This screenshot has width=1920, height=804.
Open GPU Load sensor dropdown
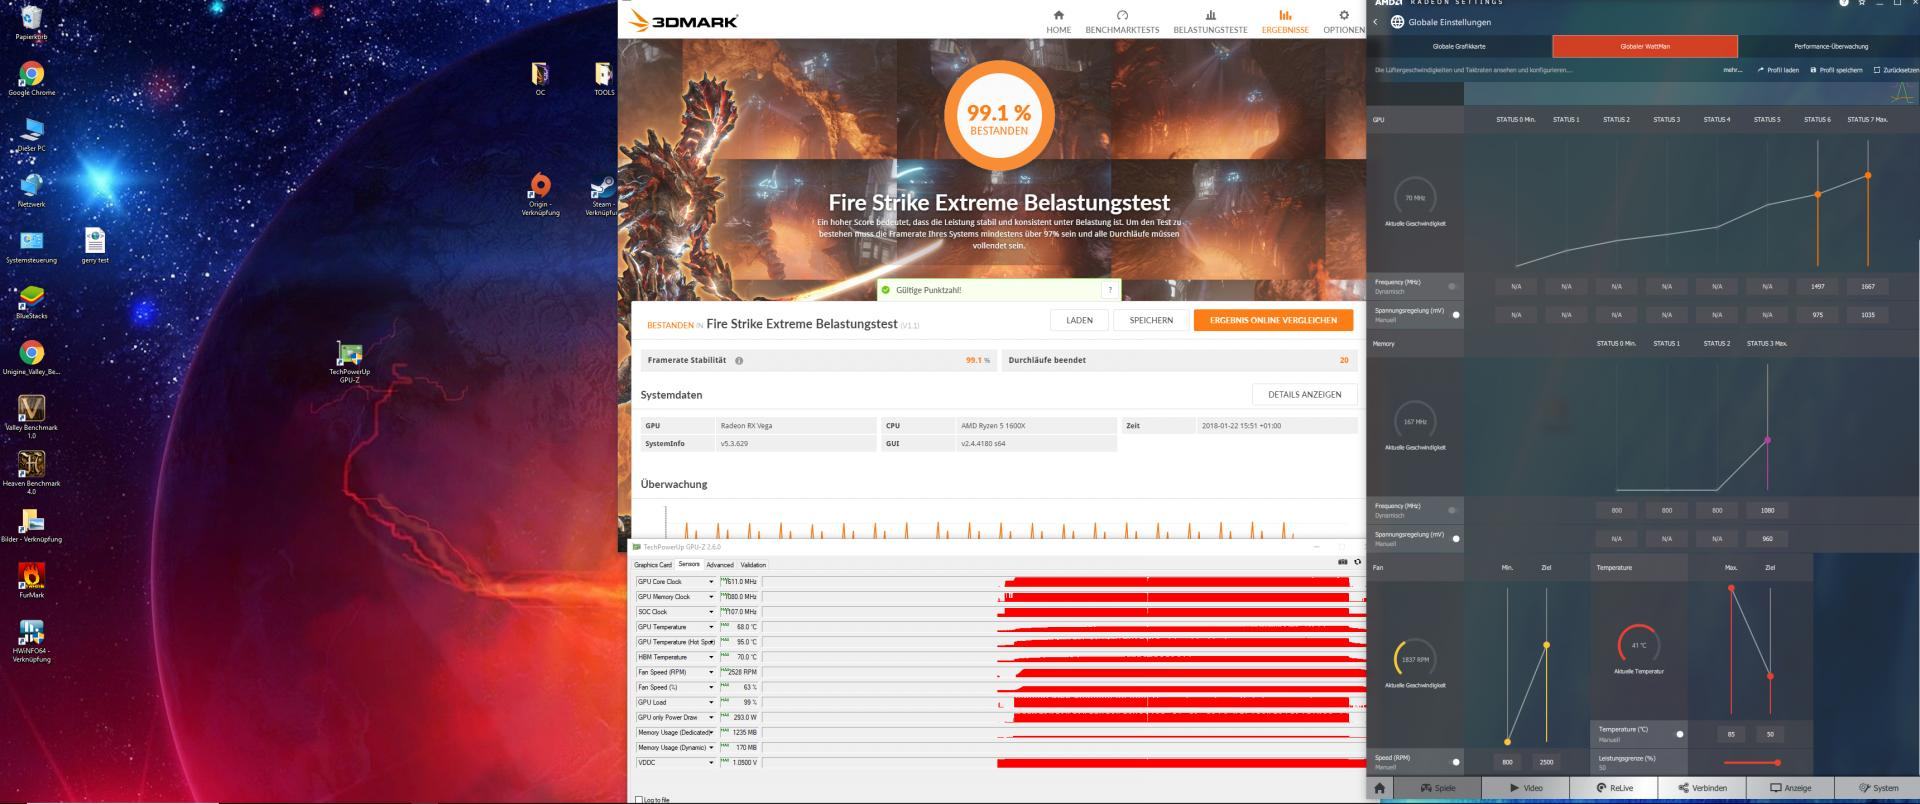pyautogui.click(x=712, y=702)
